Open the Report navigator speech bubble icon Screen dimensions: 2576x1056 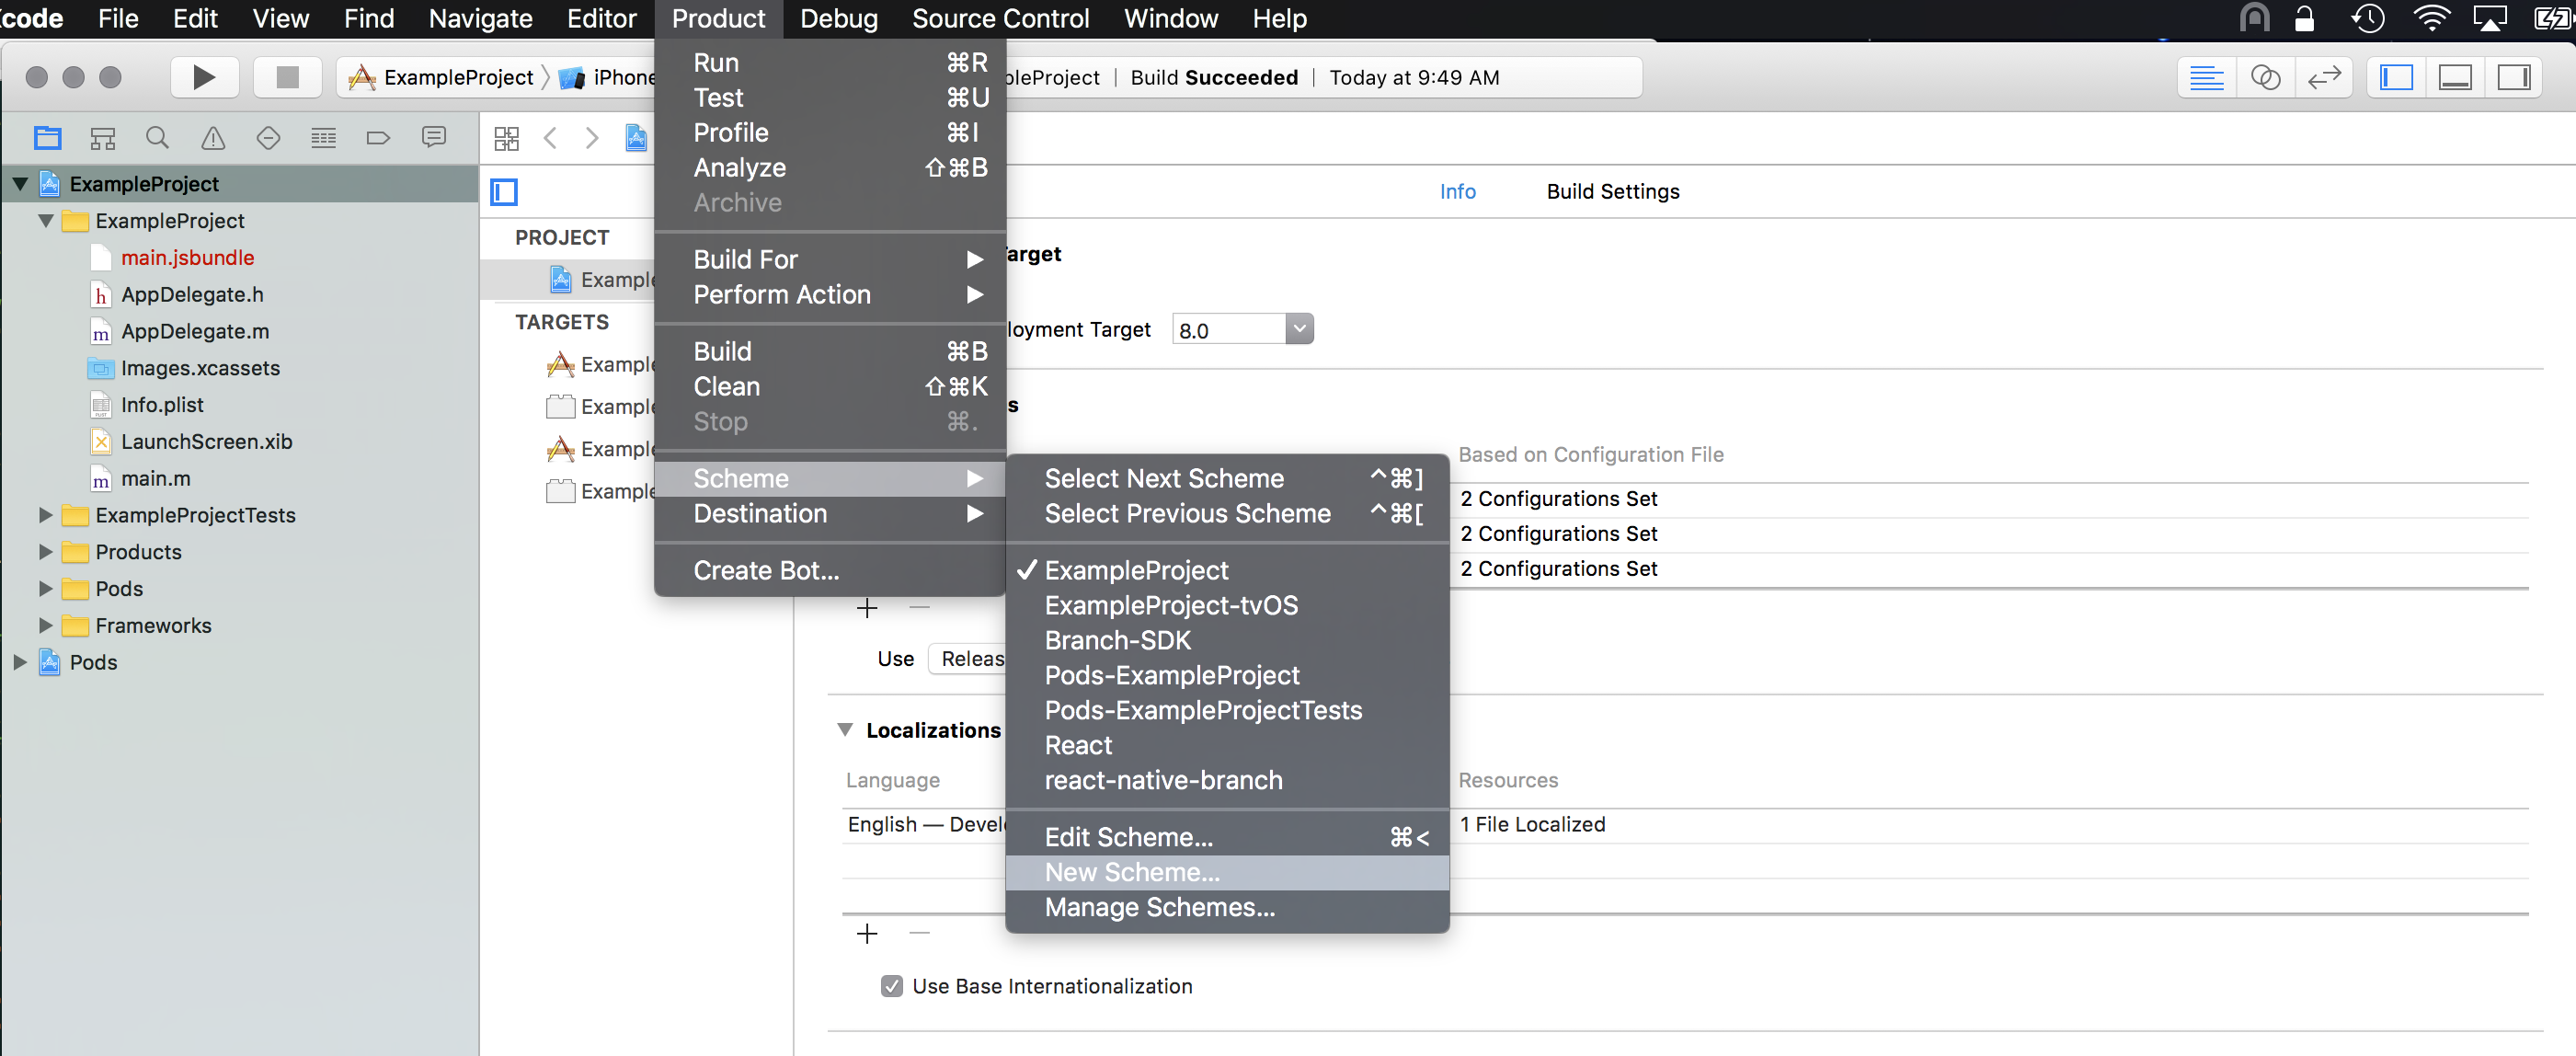point(433,138)
